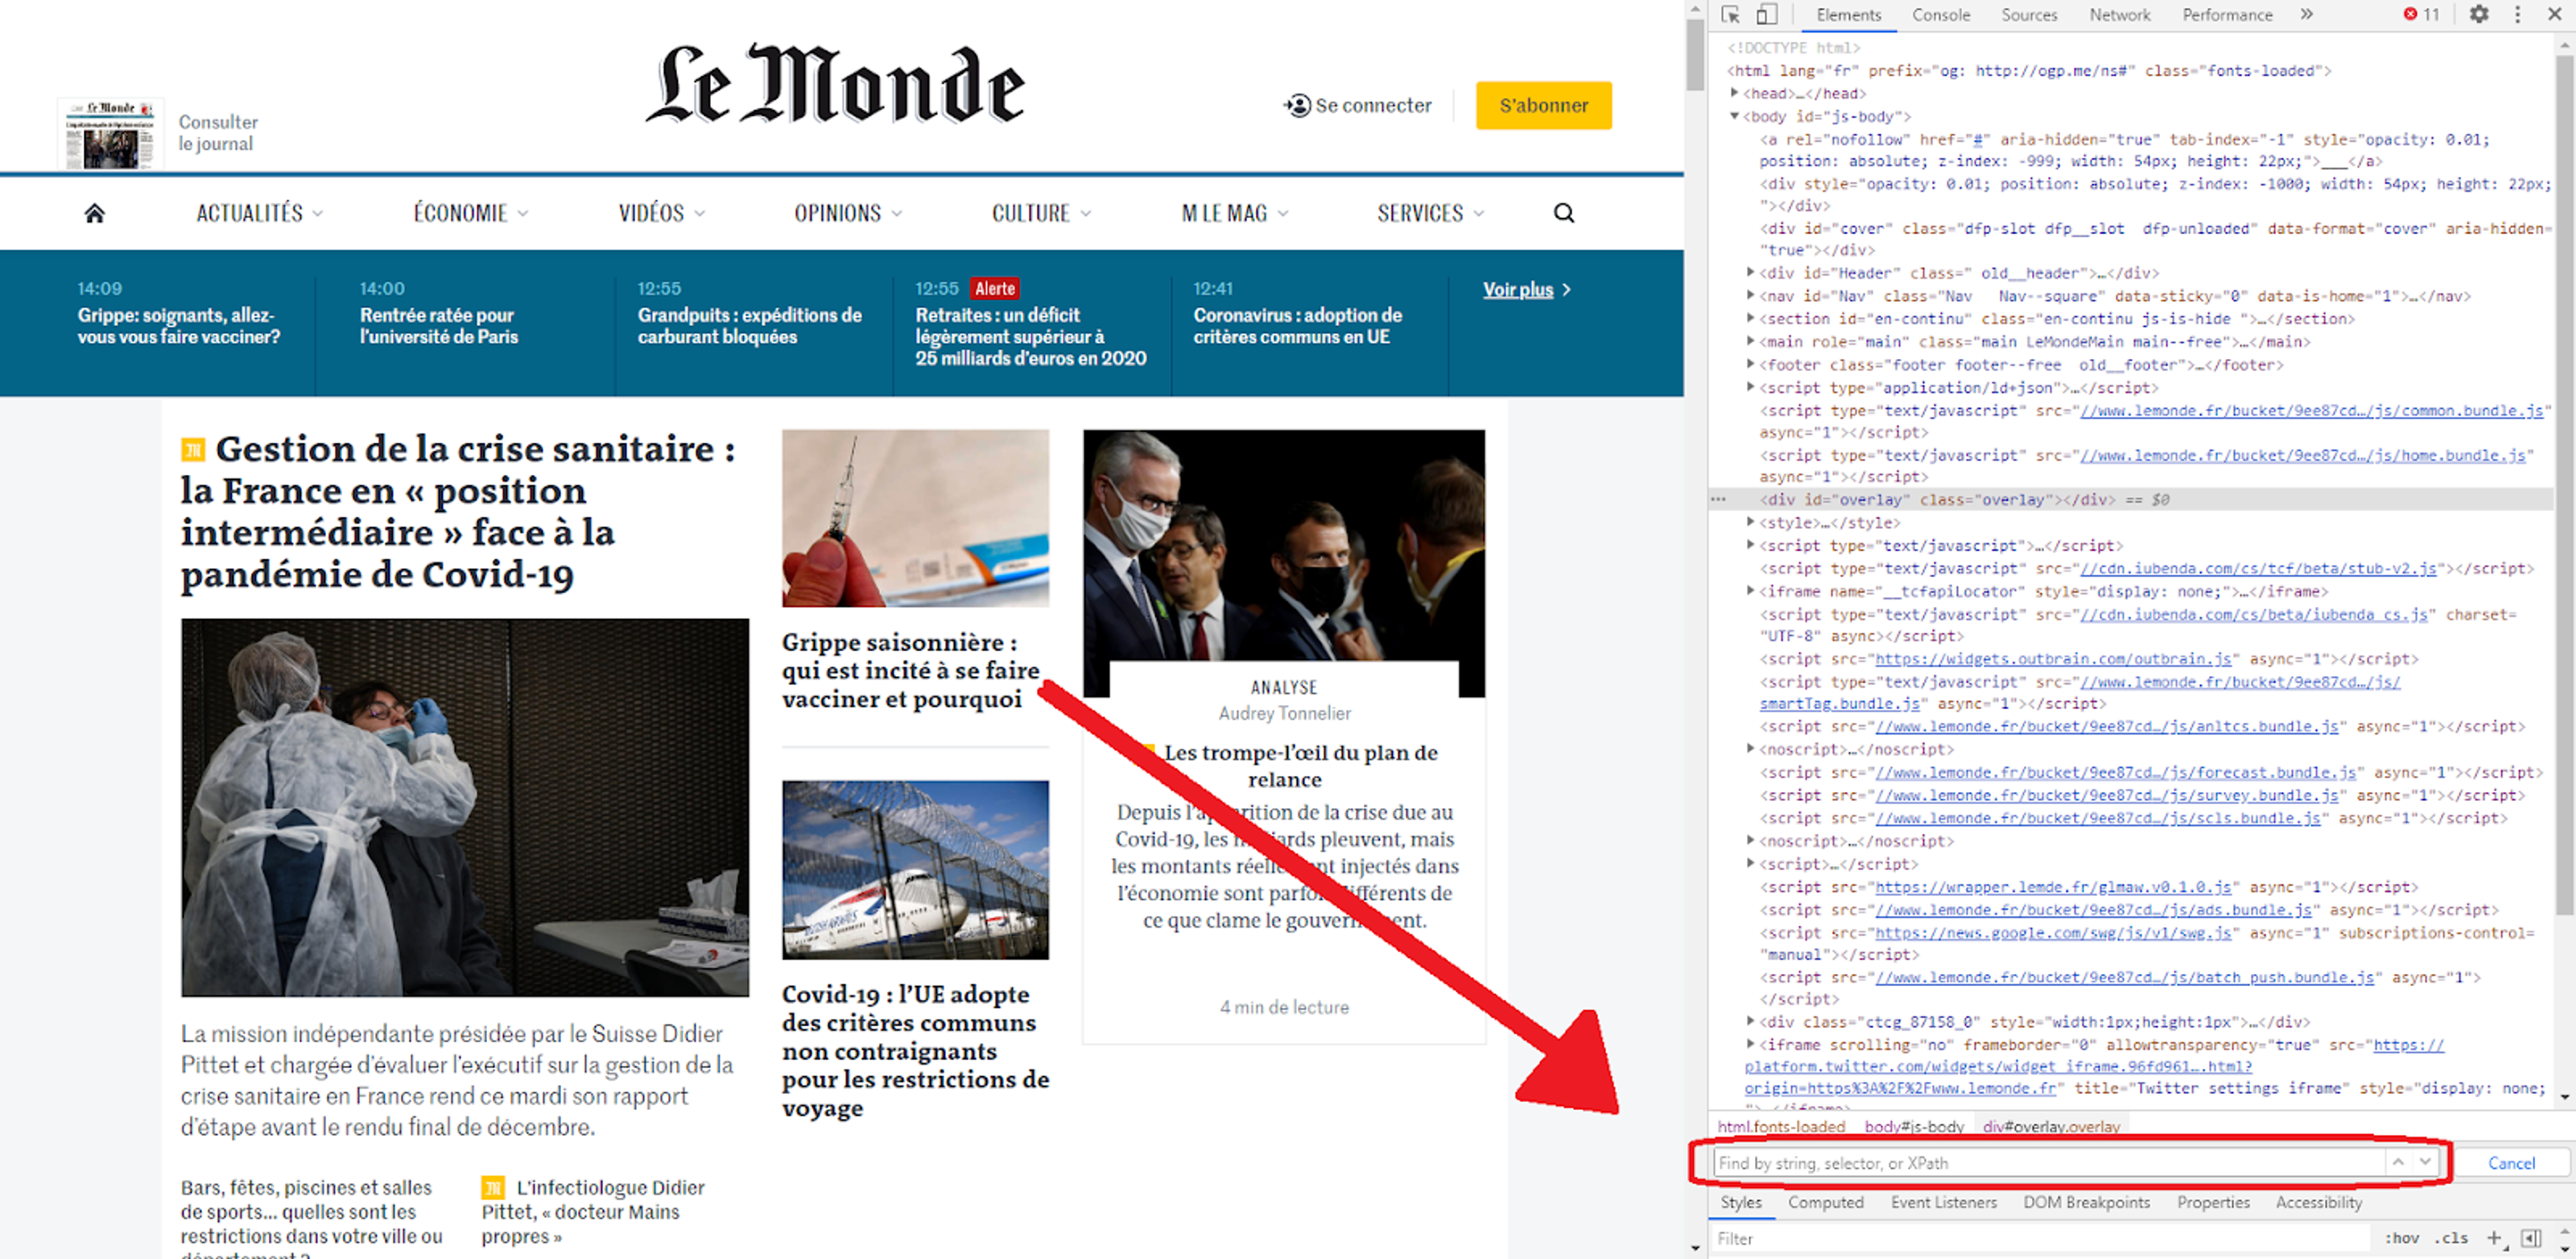Expand the head element node
The height and width of the screenshot is (1259, 2576).
coord(1735,93)
